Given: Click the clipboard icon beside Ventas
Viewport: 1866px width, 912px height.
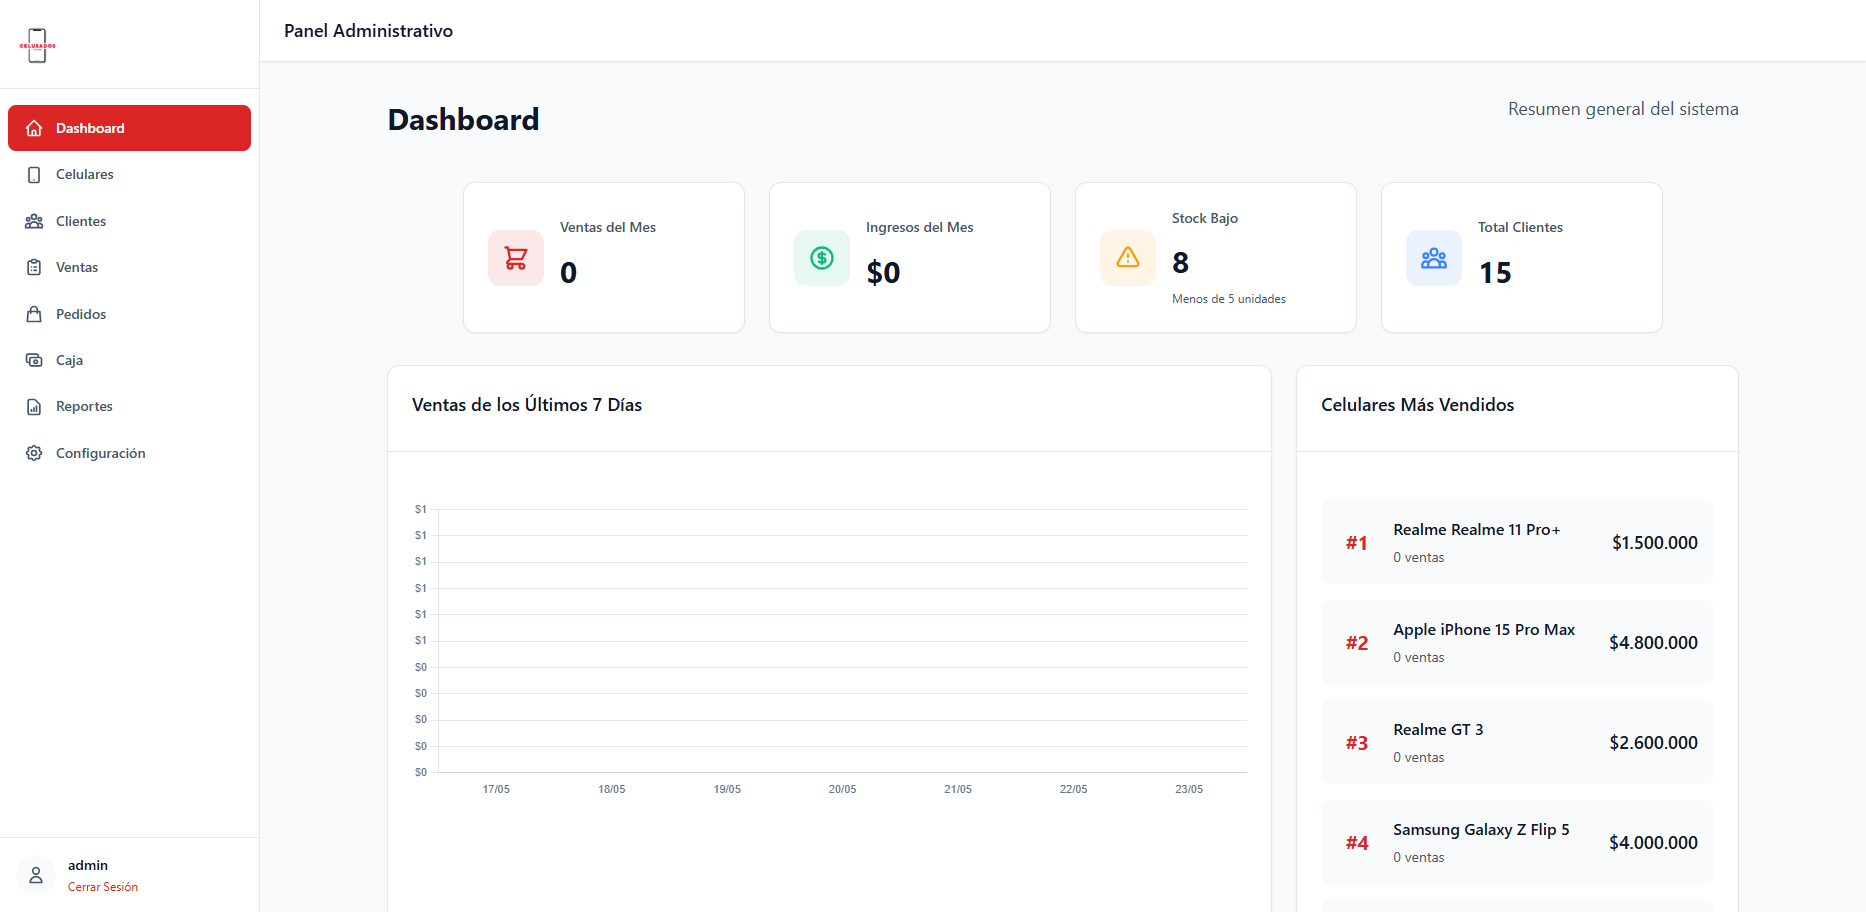Looking at the screenshot, I should click(x=34, y=267).
